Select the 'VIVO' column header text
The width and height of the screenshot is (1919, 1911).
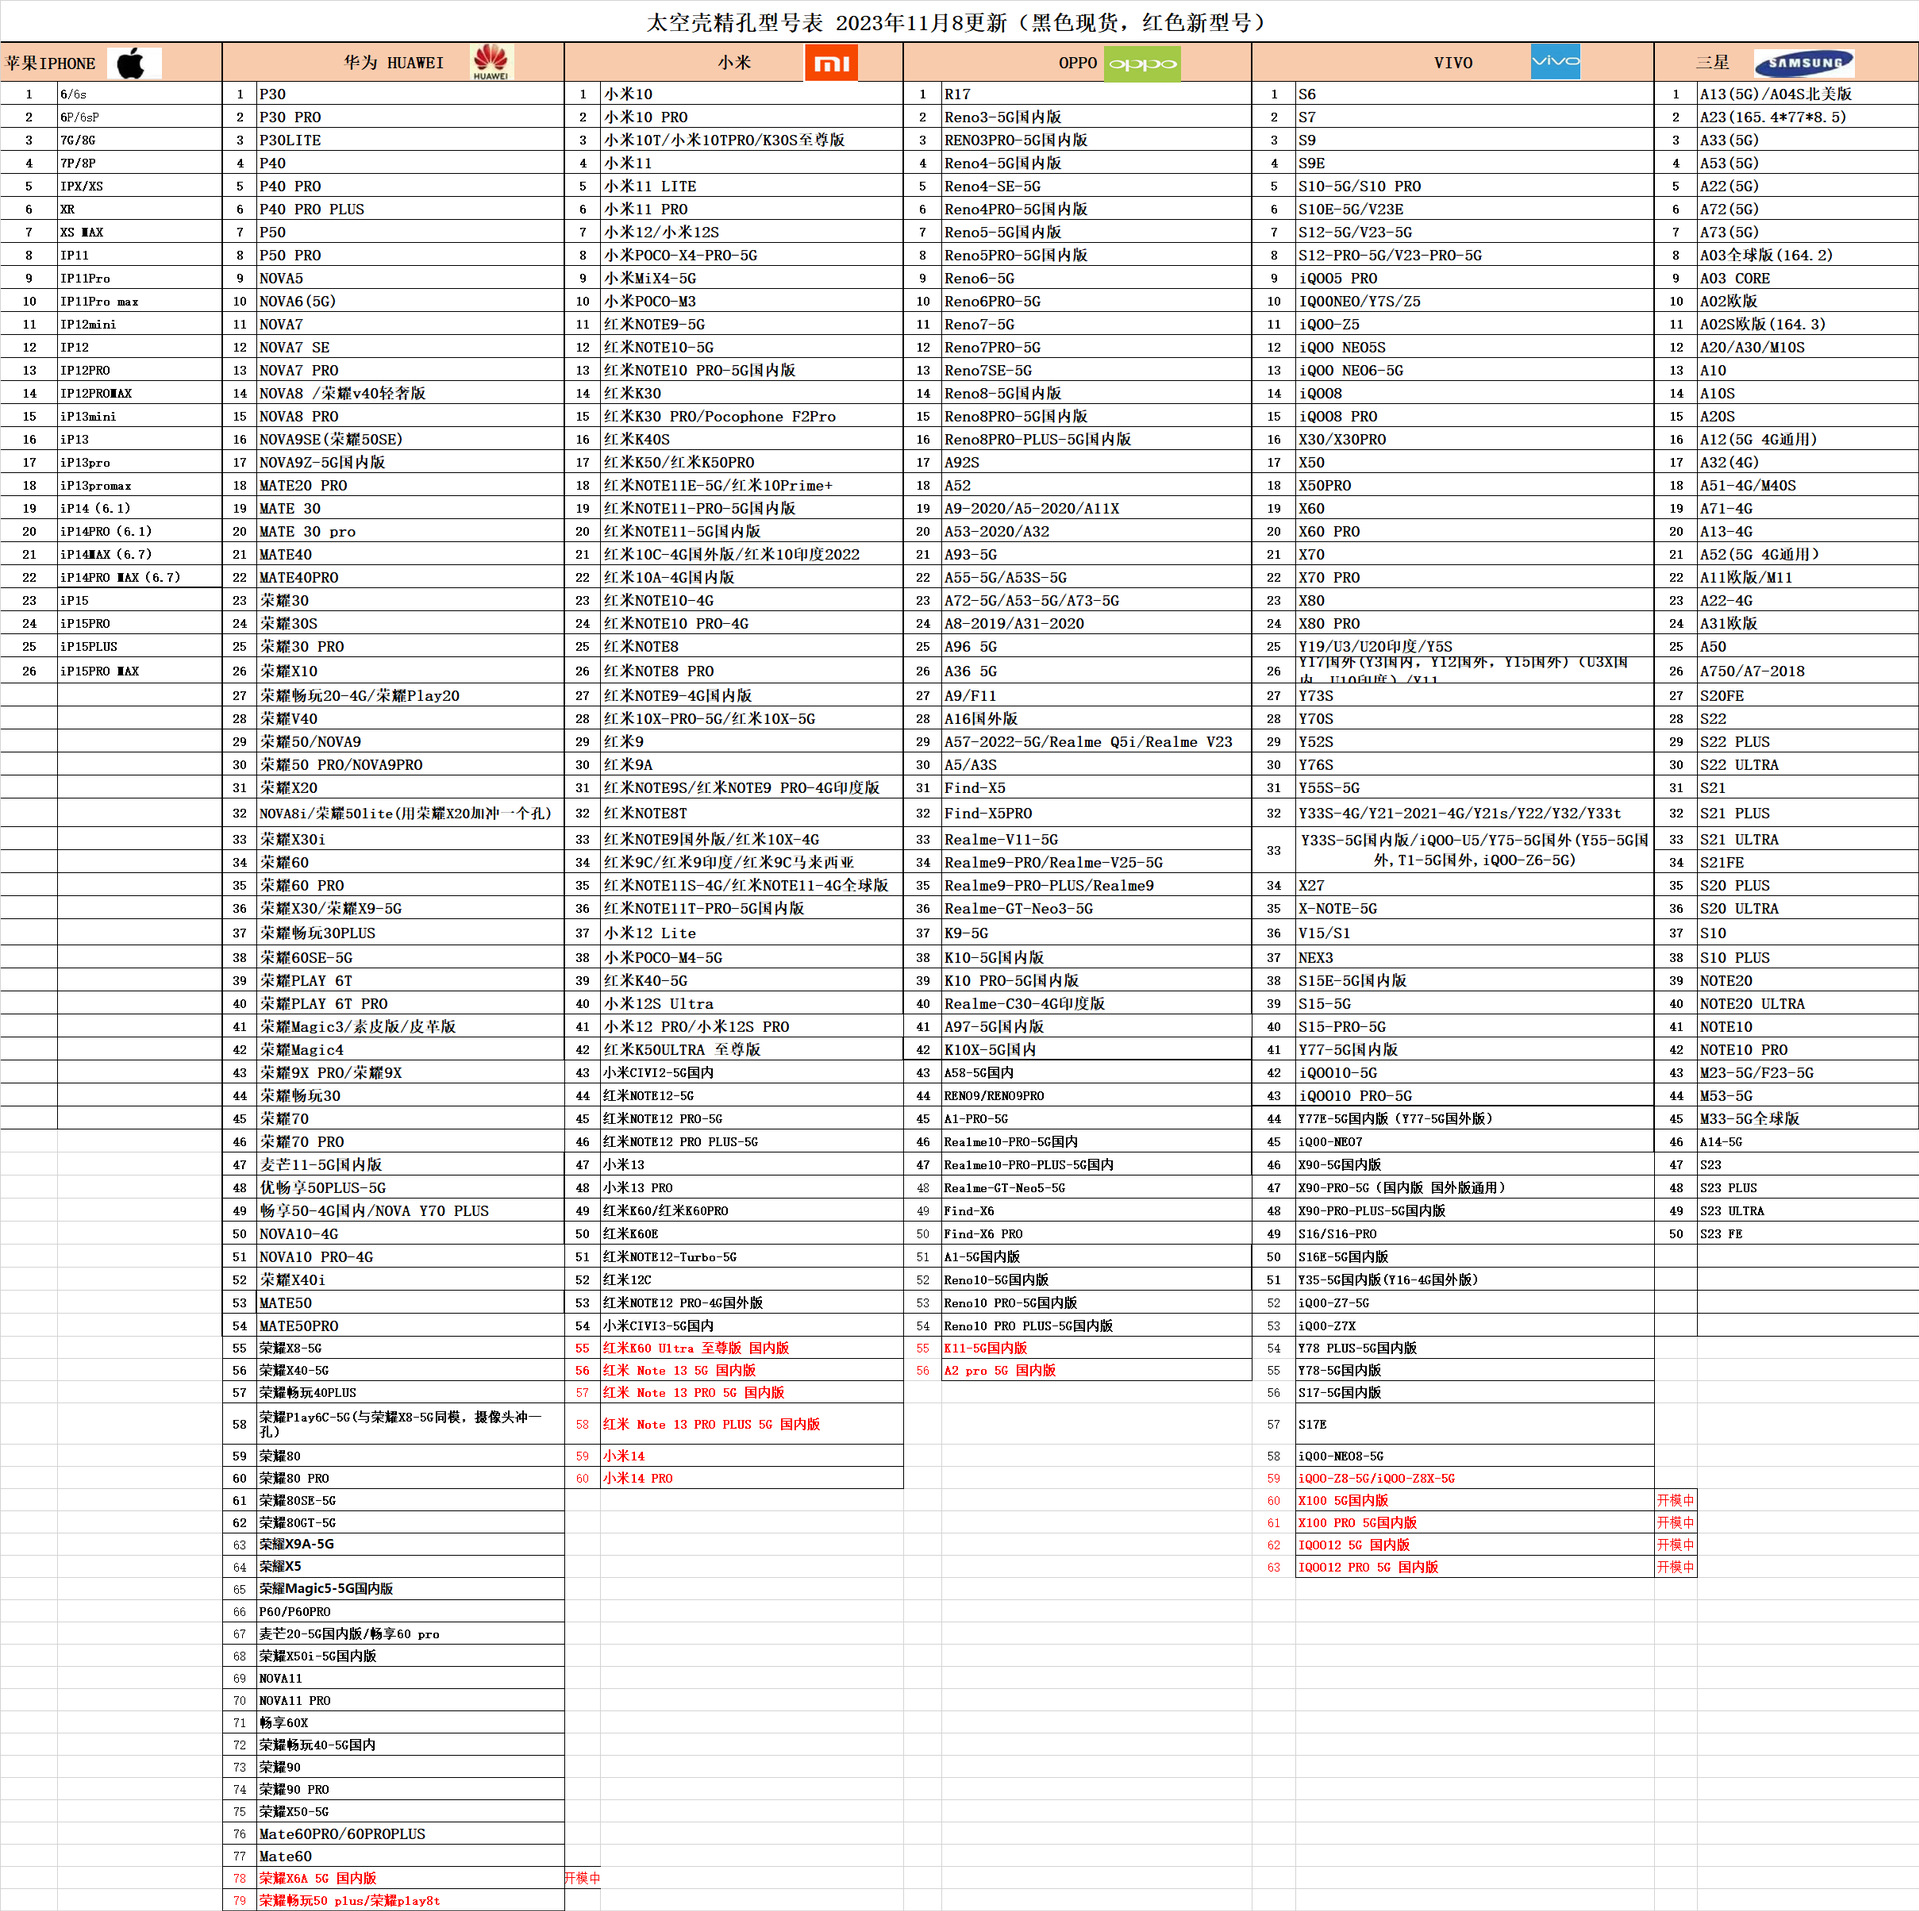click(1453, 63)
